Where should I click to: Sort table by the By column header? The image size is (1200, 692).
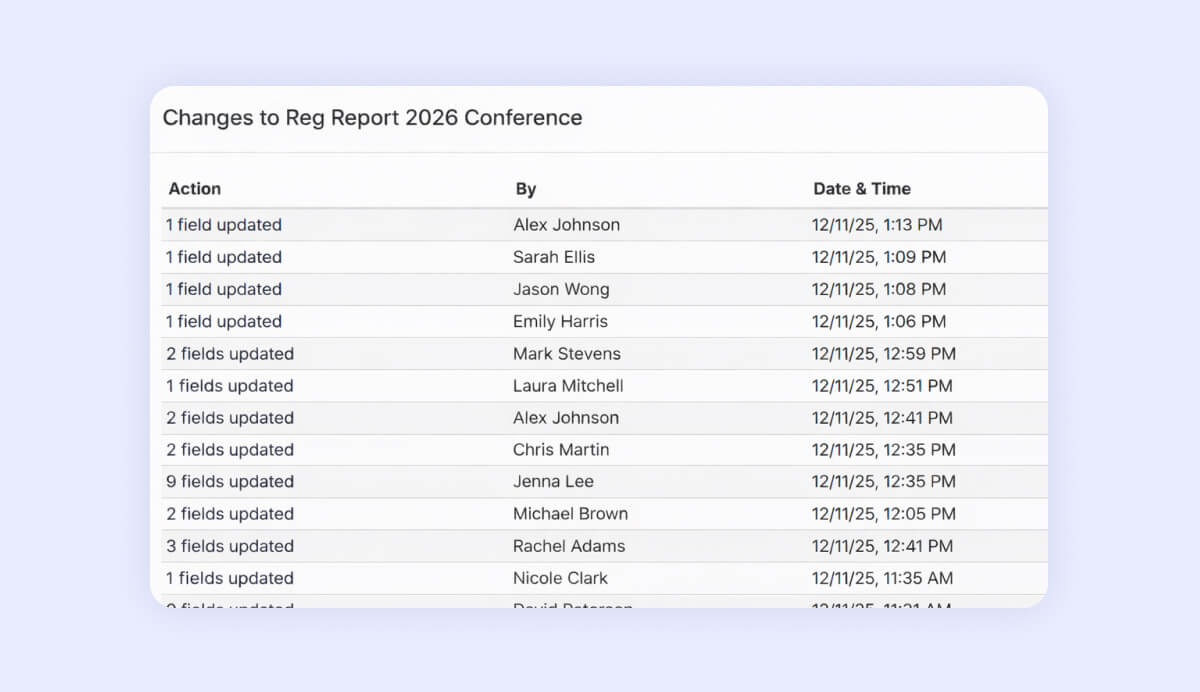[525, 189]
